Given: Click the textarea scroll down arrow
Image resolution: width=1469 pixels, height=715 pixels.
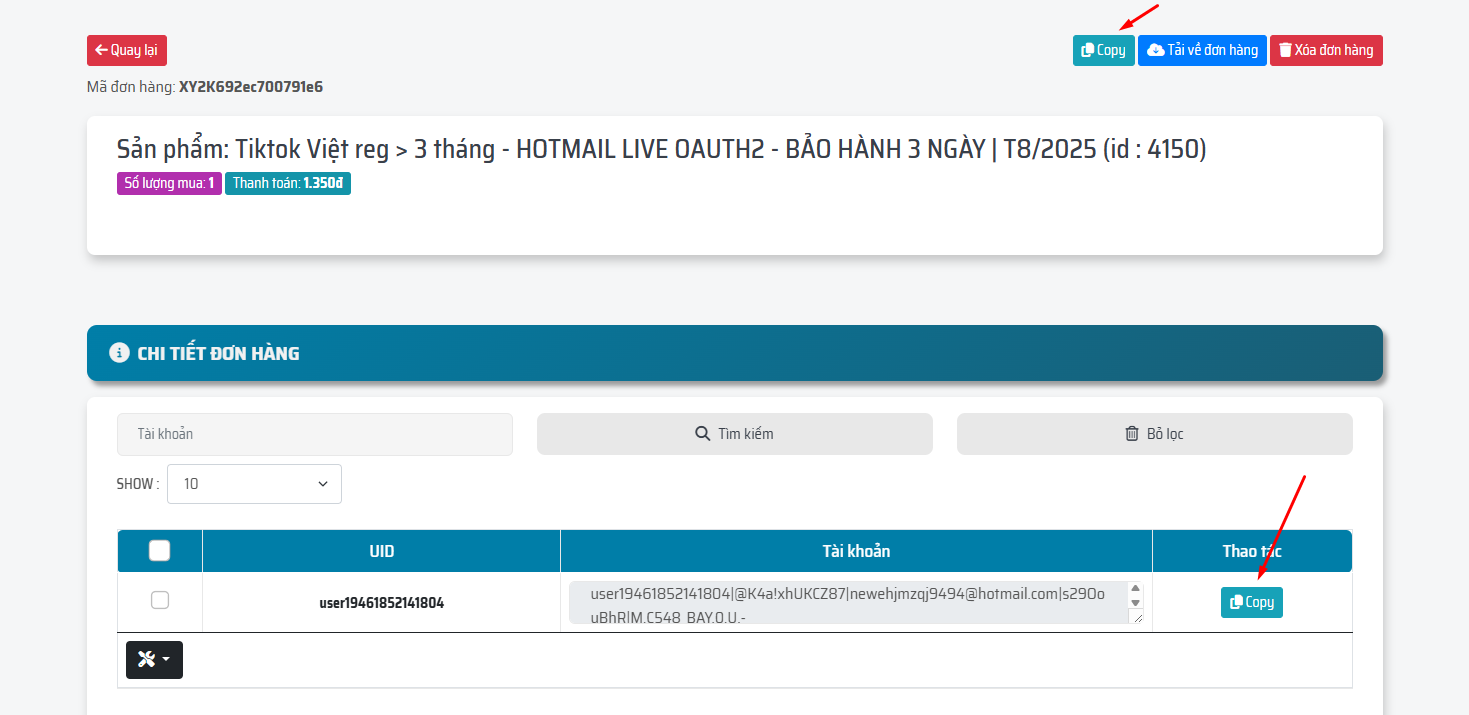Looking at the screenshot, I should click(1135, 603).
